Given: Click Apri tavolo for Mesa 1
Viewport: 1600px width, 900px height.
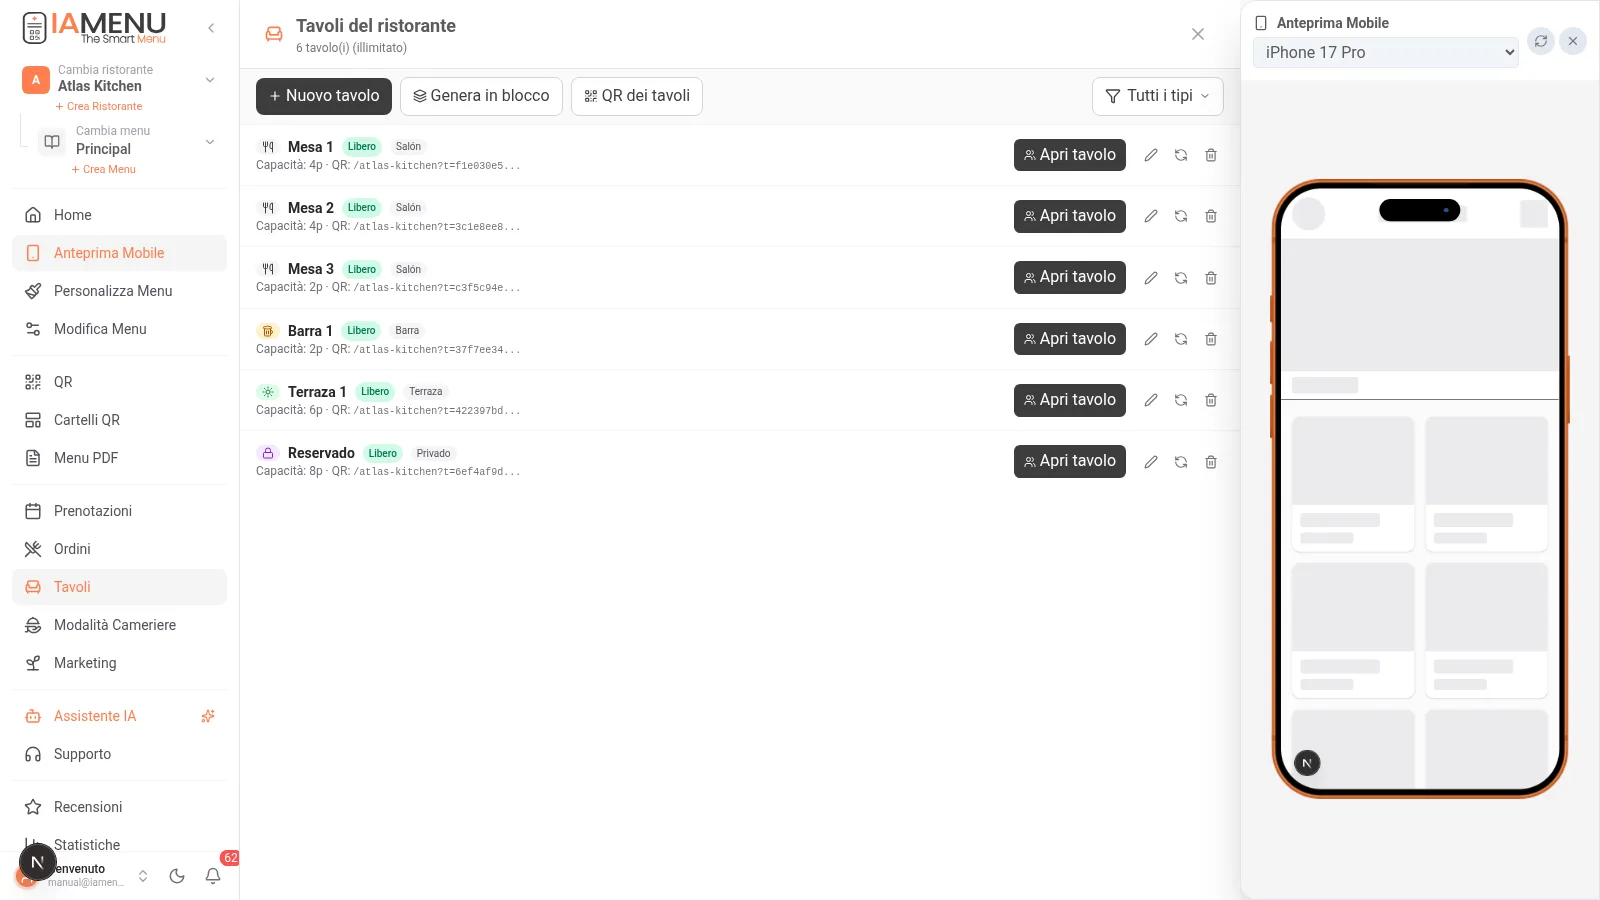Looking at the screenshot, I should pyautogui.click(x=1070, y=155).
